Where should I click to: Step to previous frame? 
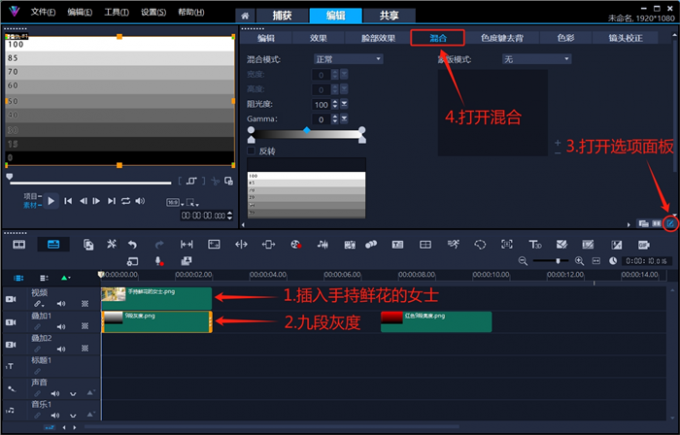click(x=83, y=201)
